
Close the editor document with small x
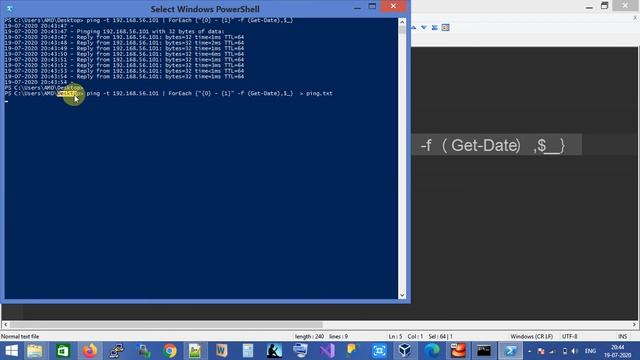click(635, 18)
